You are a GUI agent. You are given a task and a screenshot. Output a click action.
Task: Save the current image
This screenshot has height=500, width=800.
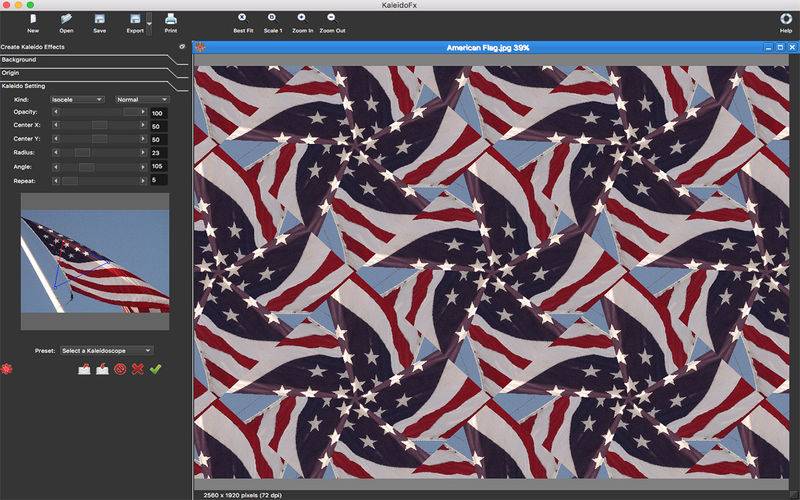pos(99,23)
